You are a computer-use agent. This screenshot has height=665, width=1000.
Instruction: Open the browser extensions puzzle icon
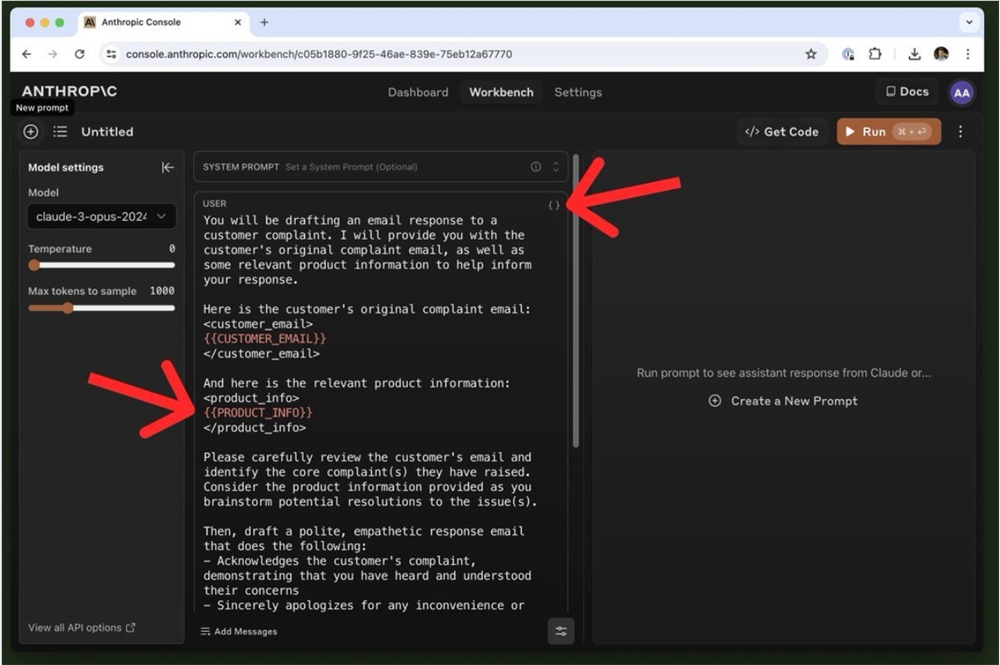coord(875,54)
